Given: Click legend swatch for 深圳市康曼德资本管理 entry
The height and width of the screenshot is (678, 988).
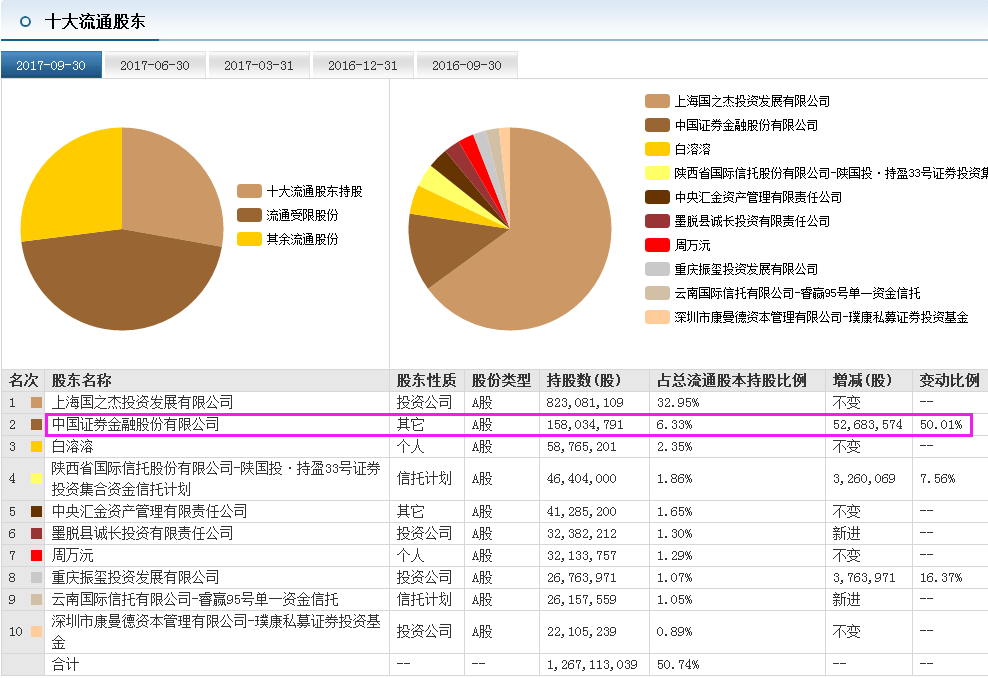Looking at the screenshot, I should [657, 317].
